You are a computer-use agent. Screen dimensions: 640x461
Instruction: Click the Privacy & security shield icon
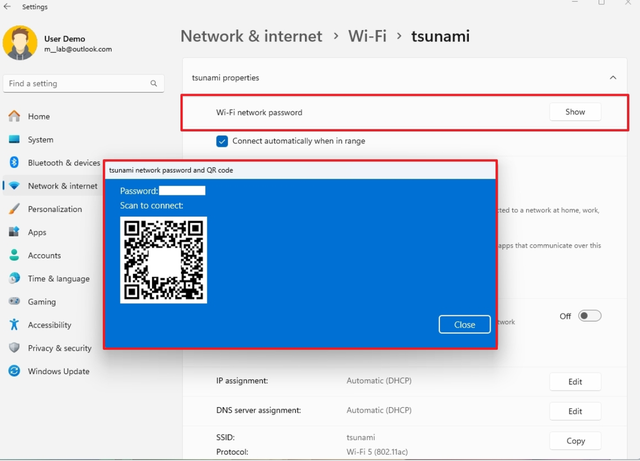click(14, 348)
